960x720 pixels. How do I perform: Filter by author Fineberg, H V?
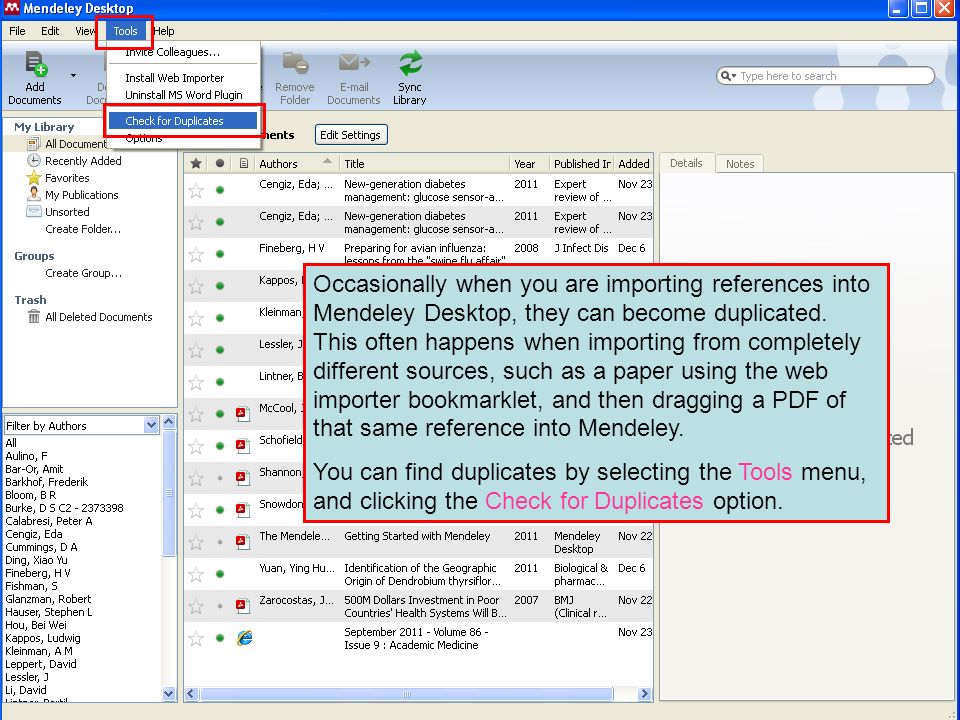pyautogui.click(x=38, y=573)
